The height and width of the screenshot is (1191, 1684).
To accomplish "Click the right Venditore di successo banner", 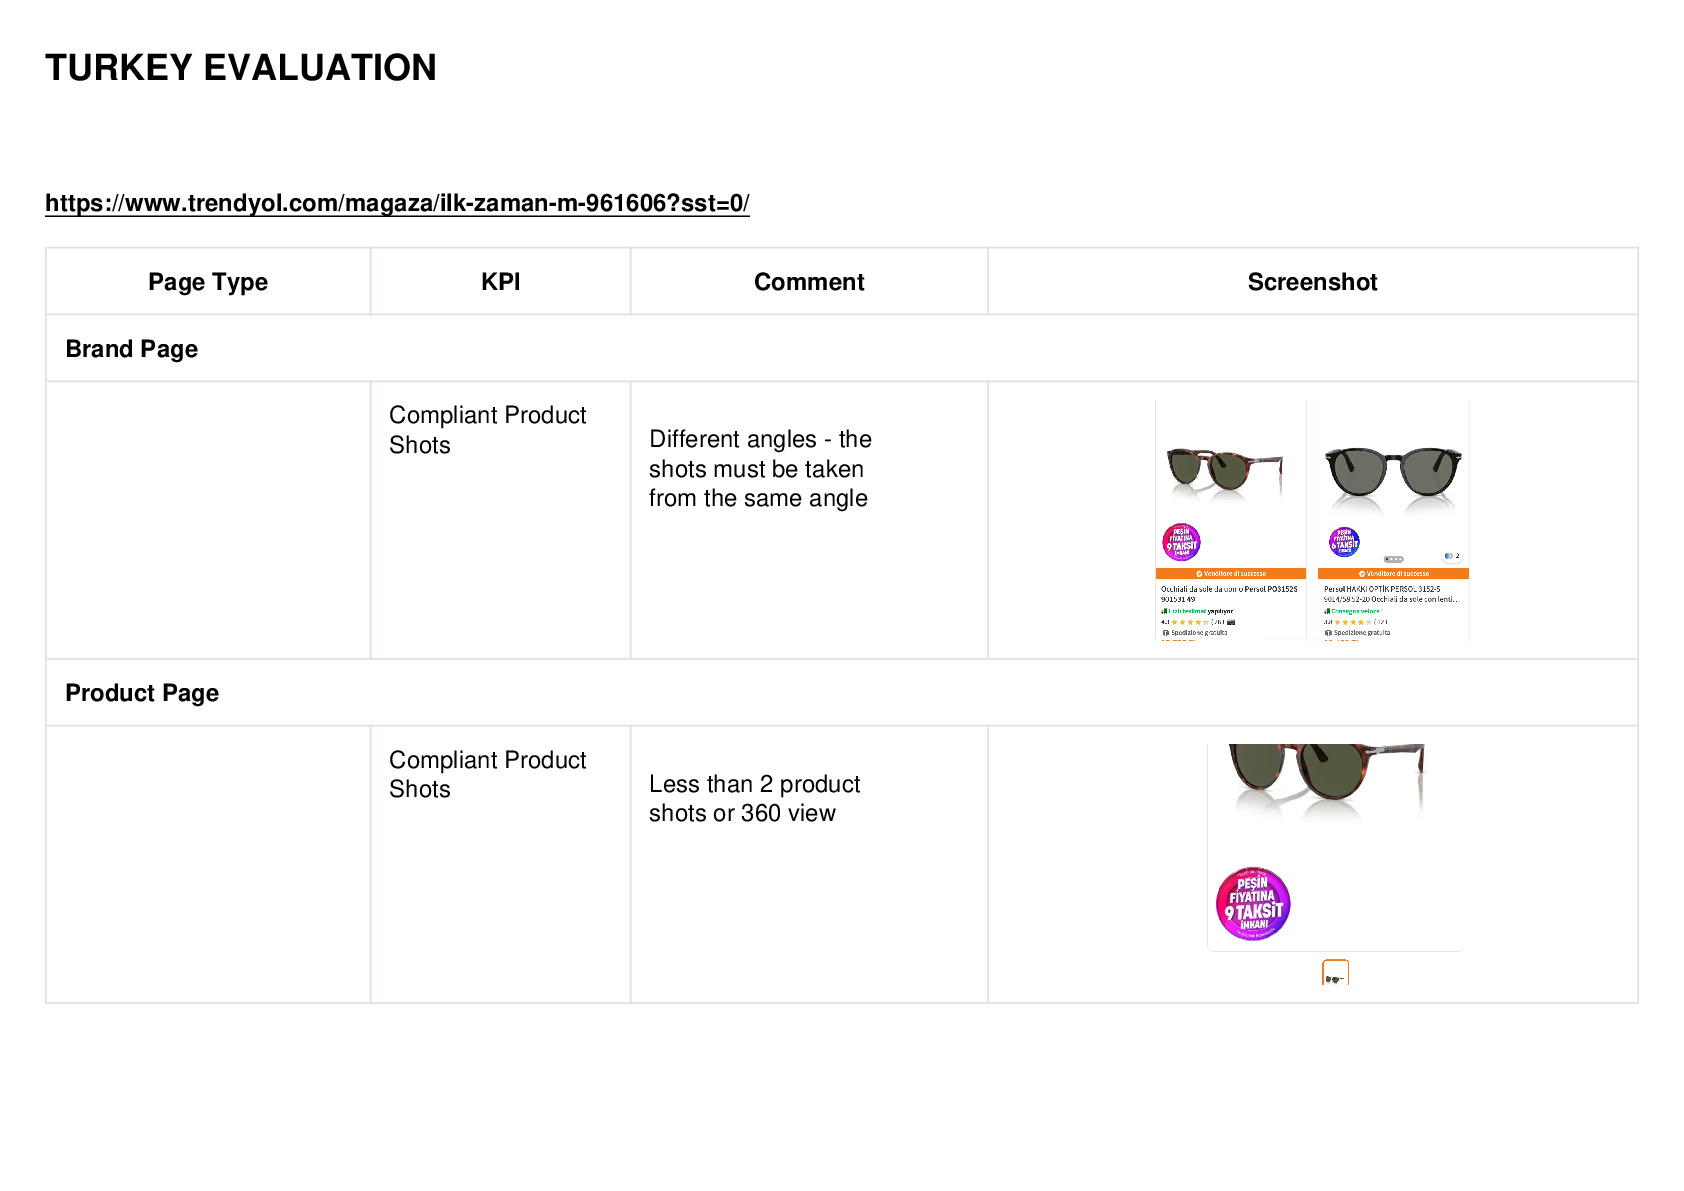I will pos(1393,574).
